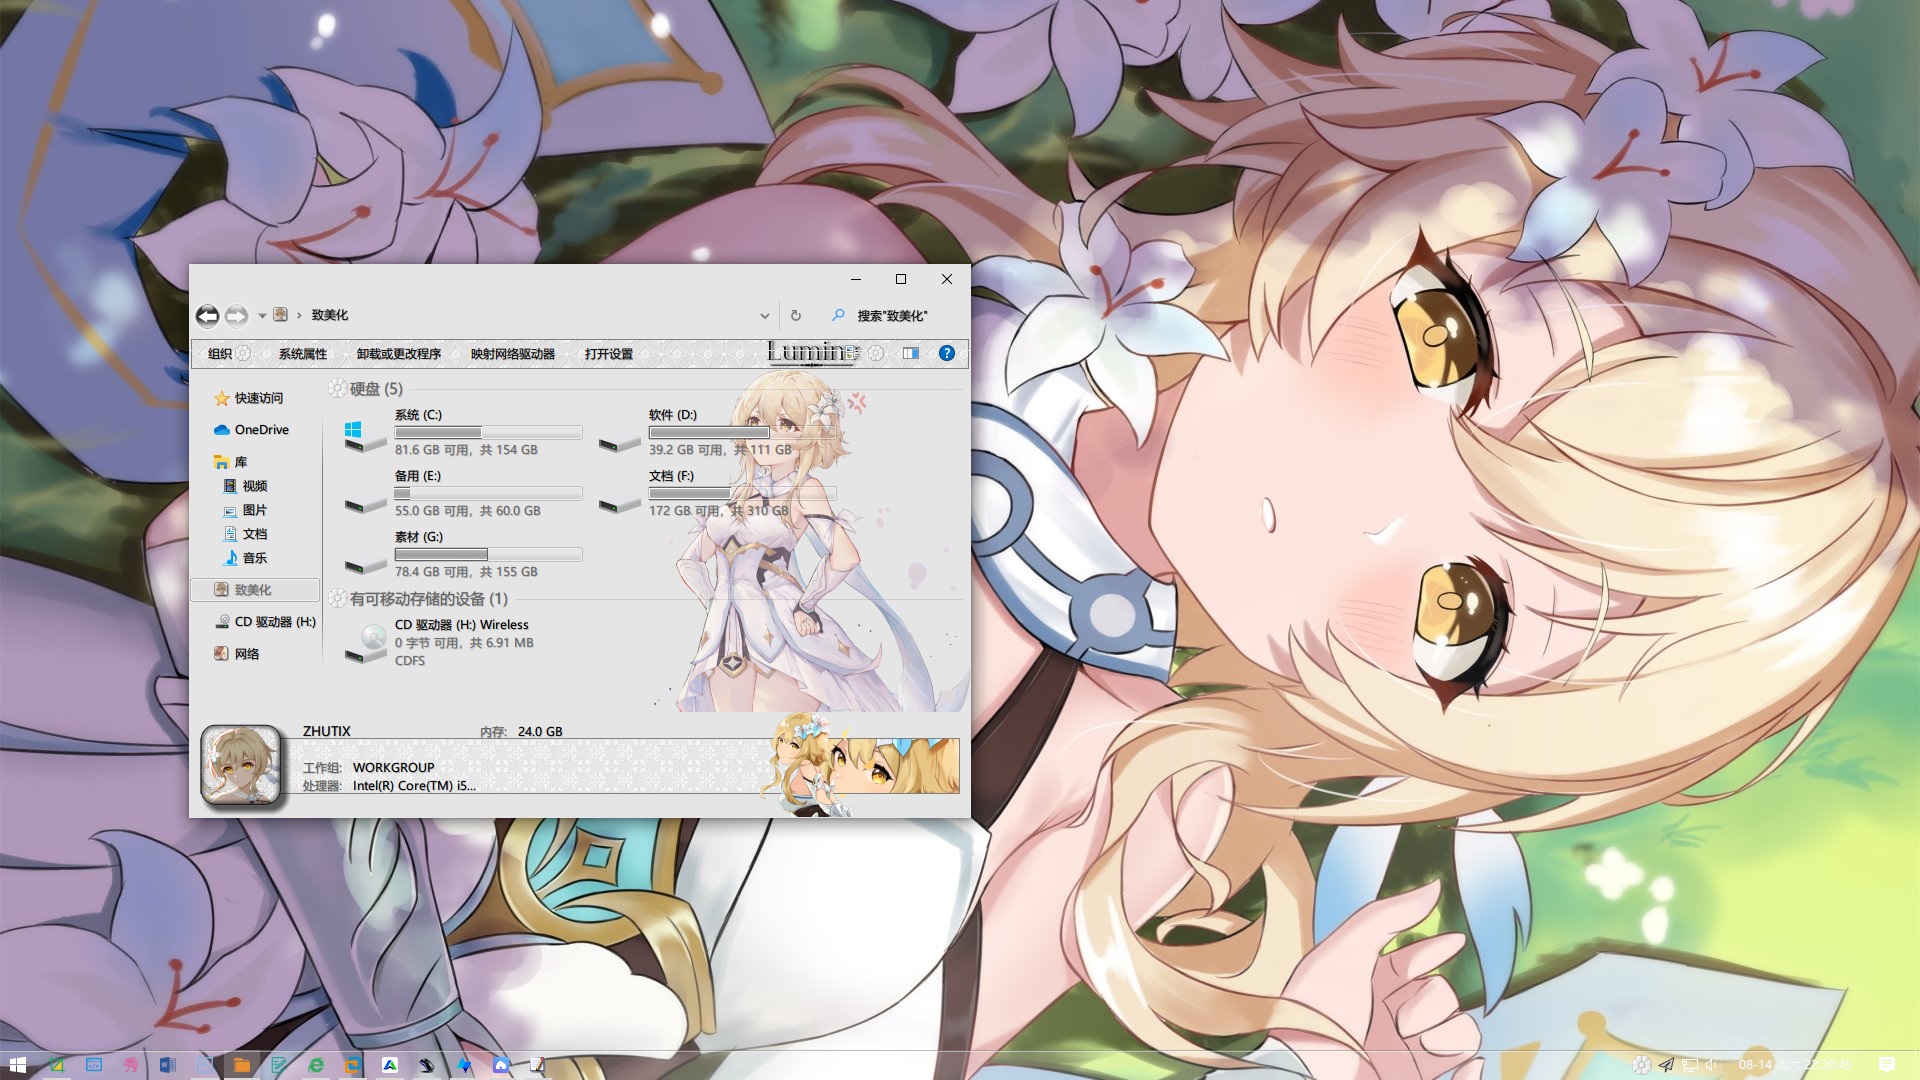1920x1080 pixels.
Task: Click the text 78.4 GB 可用, 共 155 GB
Action: click(466, 572)
